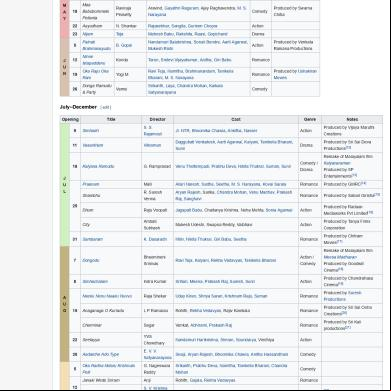
Task: Open the Aadanthe Ado Type title link
Action: (x=101, y=354)
